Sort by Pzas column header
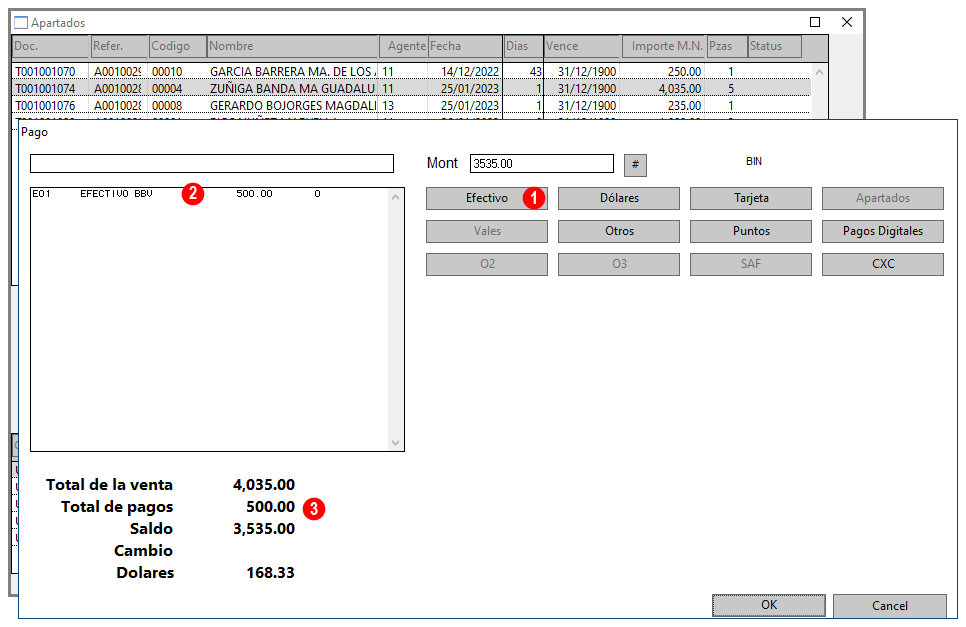Image resolution: width=966 pixels, height=627 pixels. [727, 46]
